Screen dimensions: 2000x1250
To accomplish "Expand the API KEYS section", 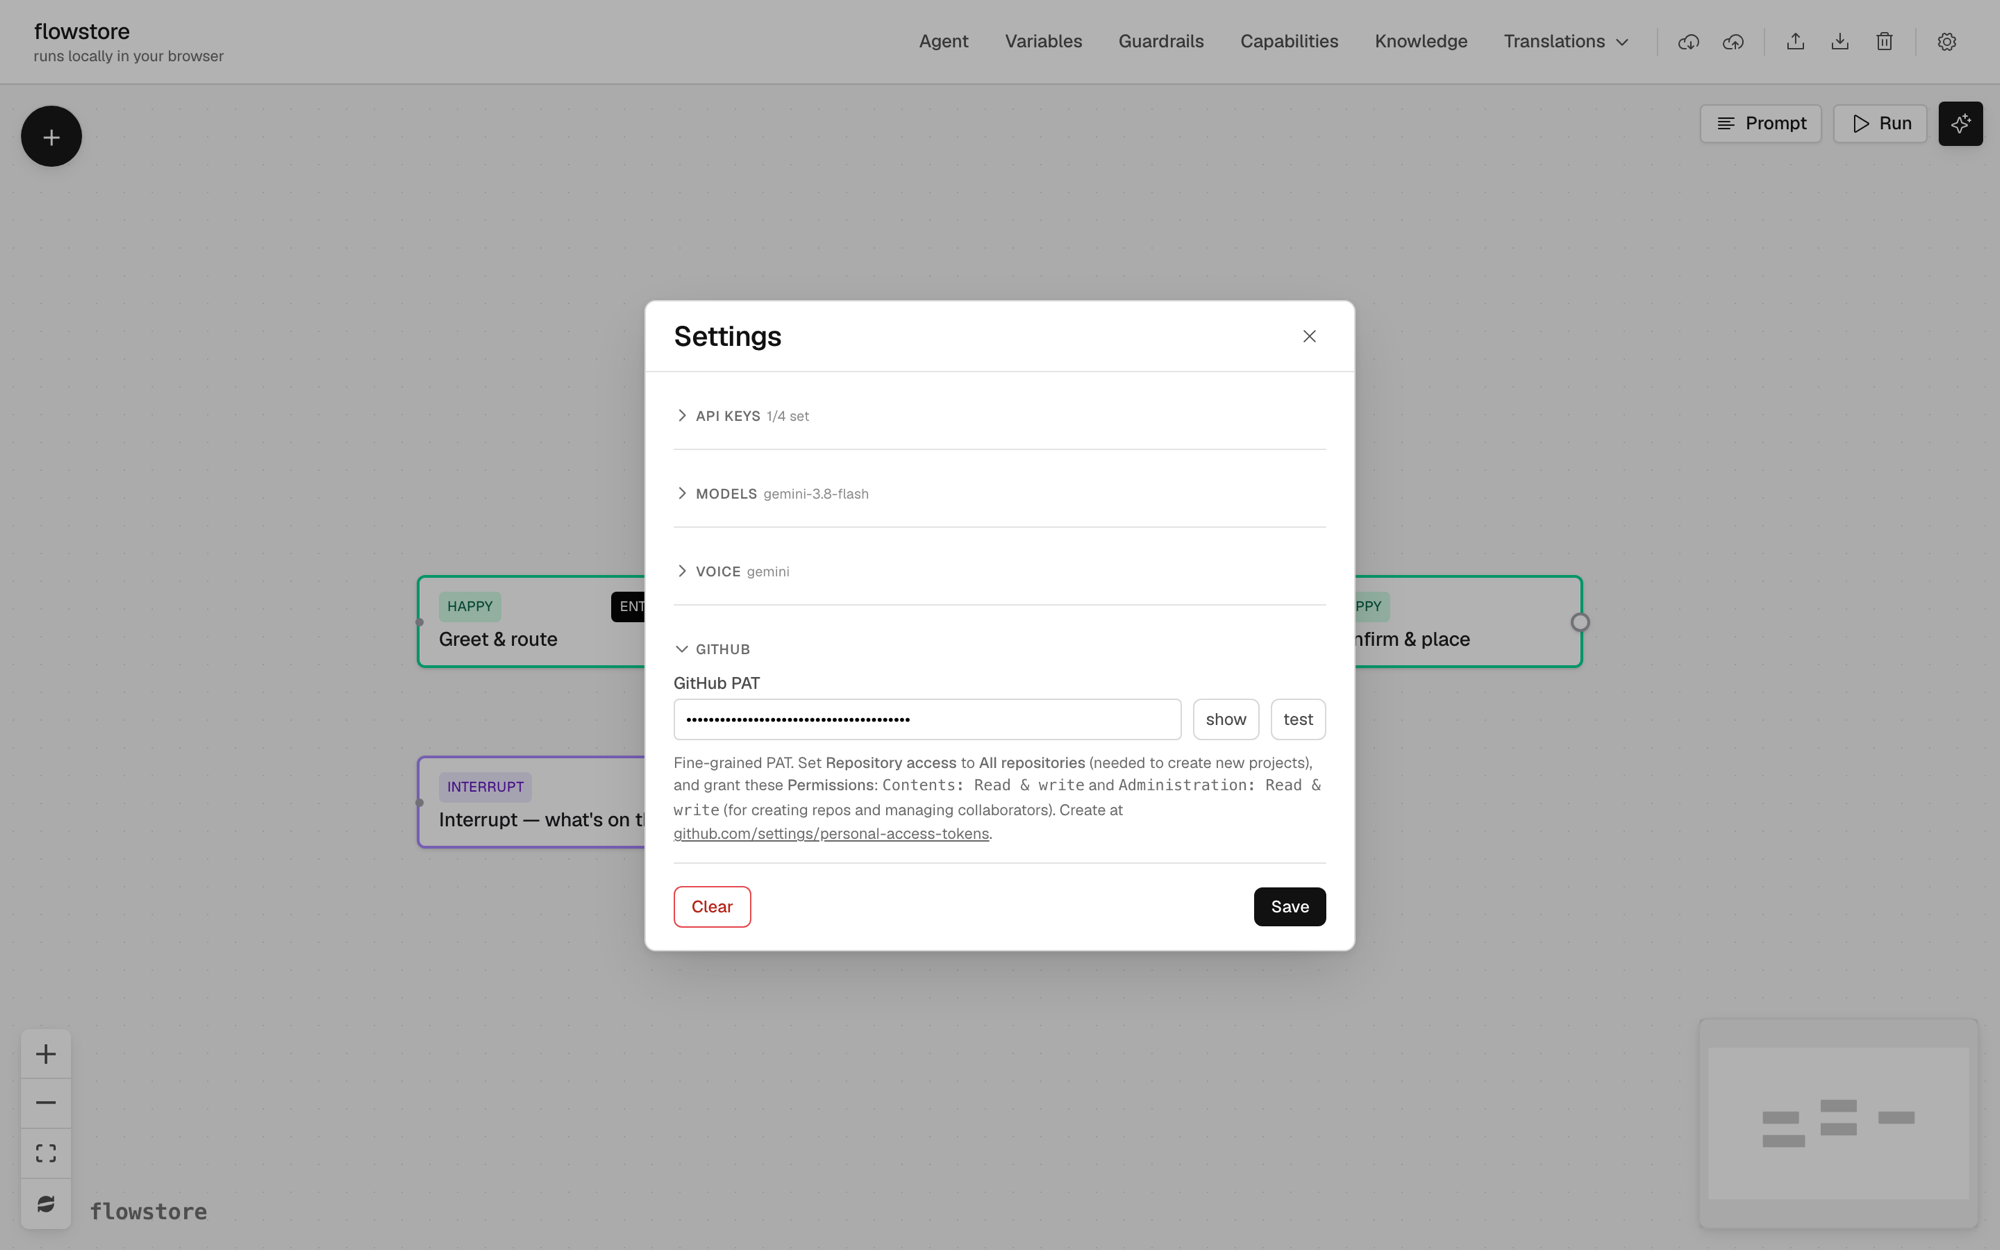I will 742,416.
